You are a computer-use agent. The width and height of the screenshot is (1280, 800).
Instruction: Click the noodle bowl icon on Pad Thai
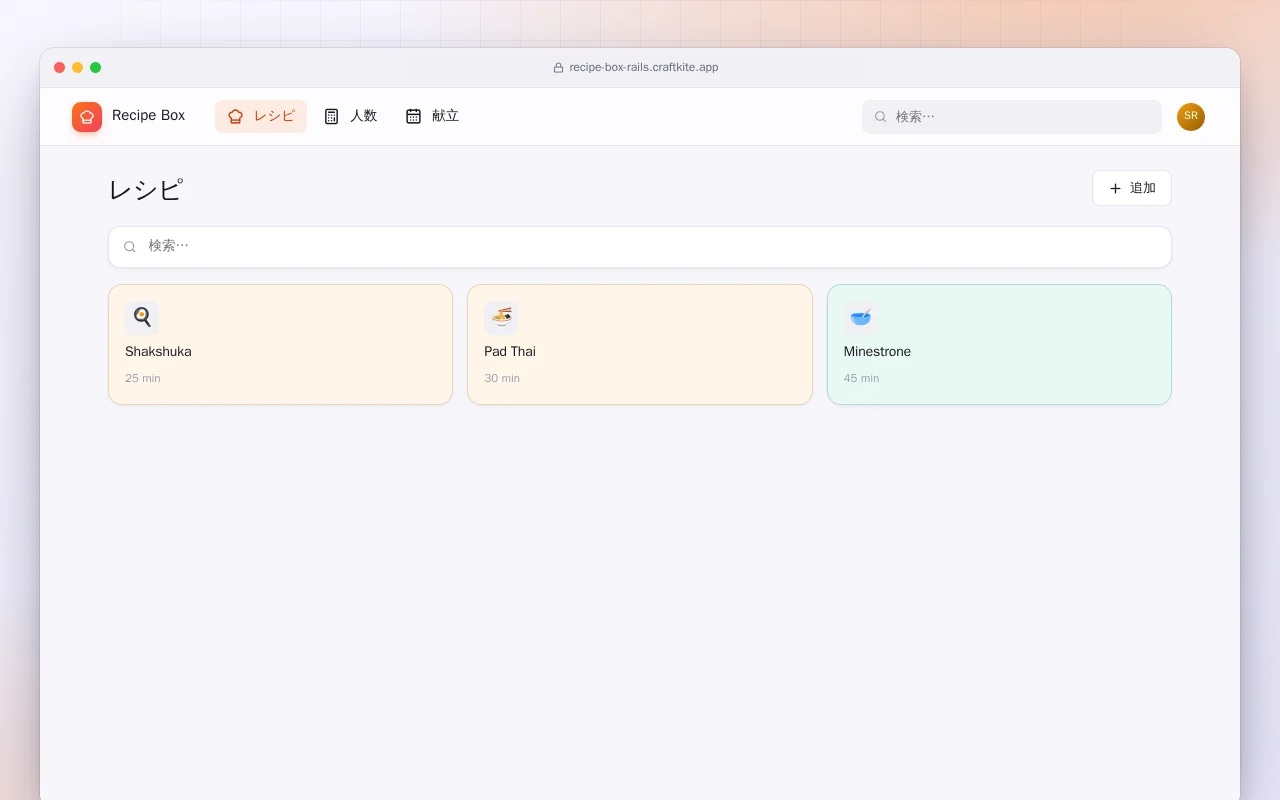[501, 318]
